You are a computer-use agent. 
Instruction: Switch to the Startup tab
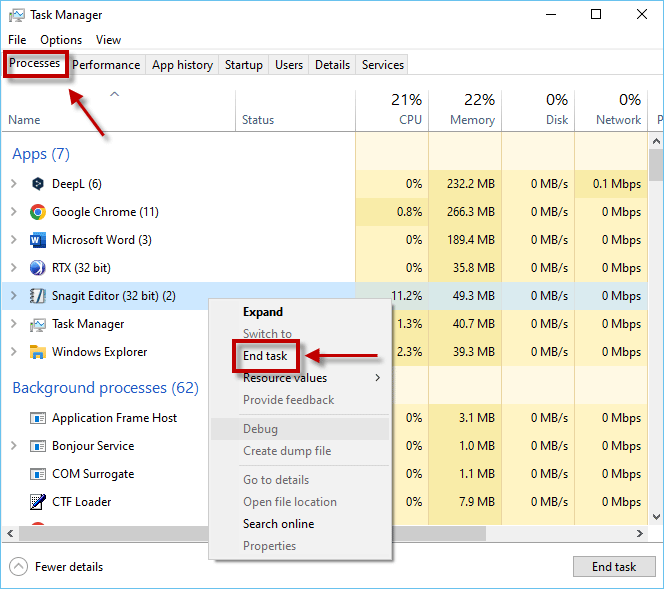tap(243, 65)
